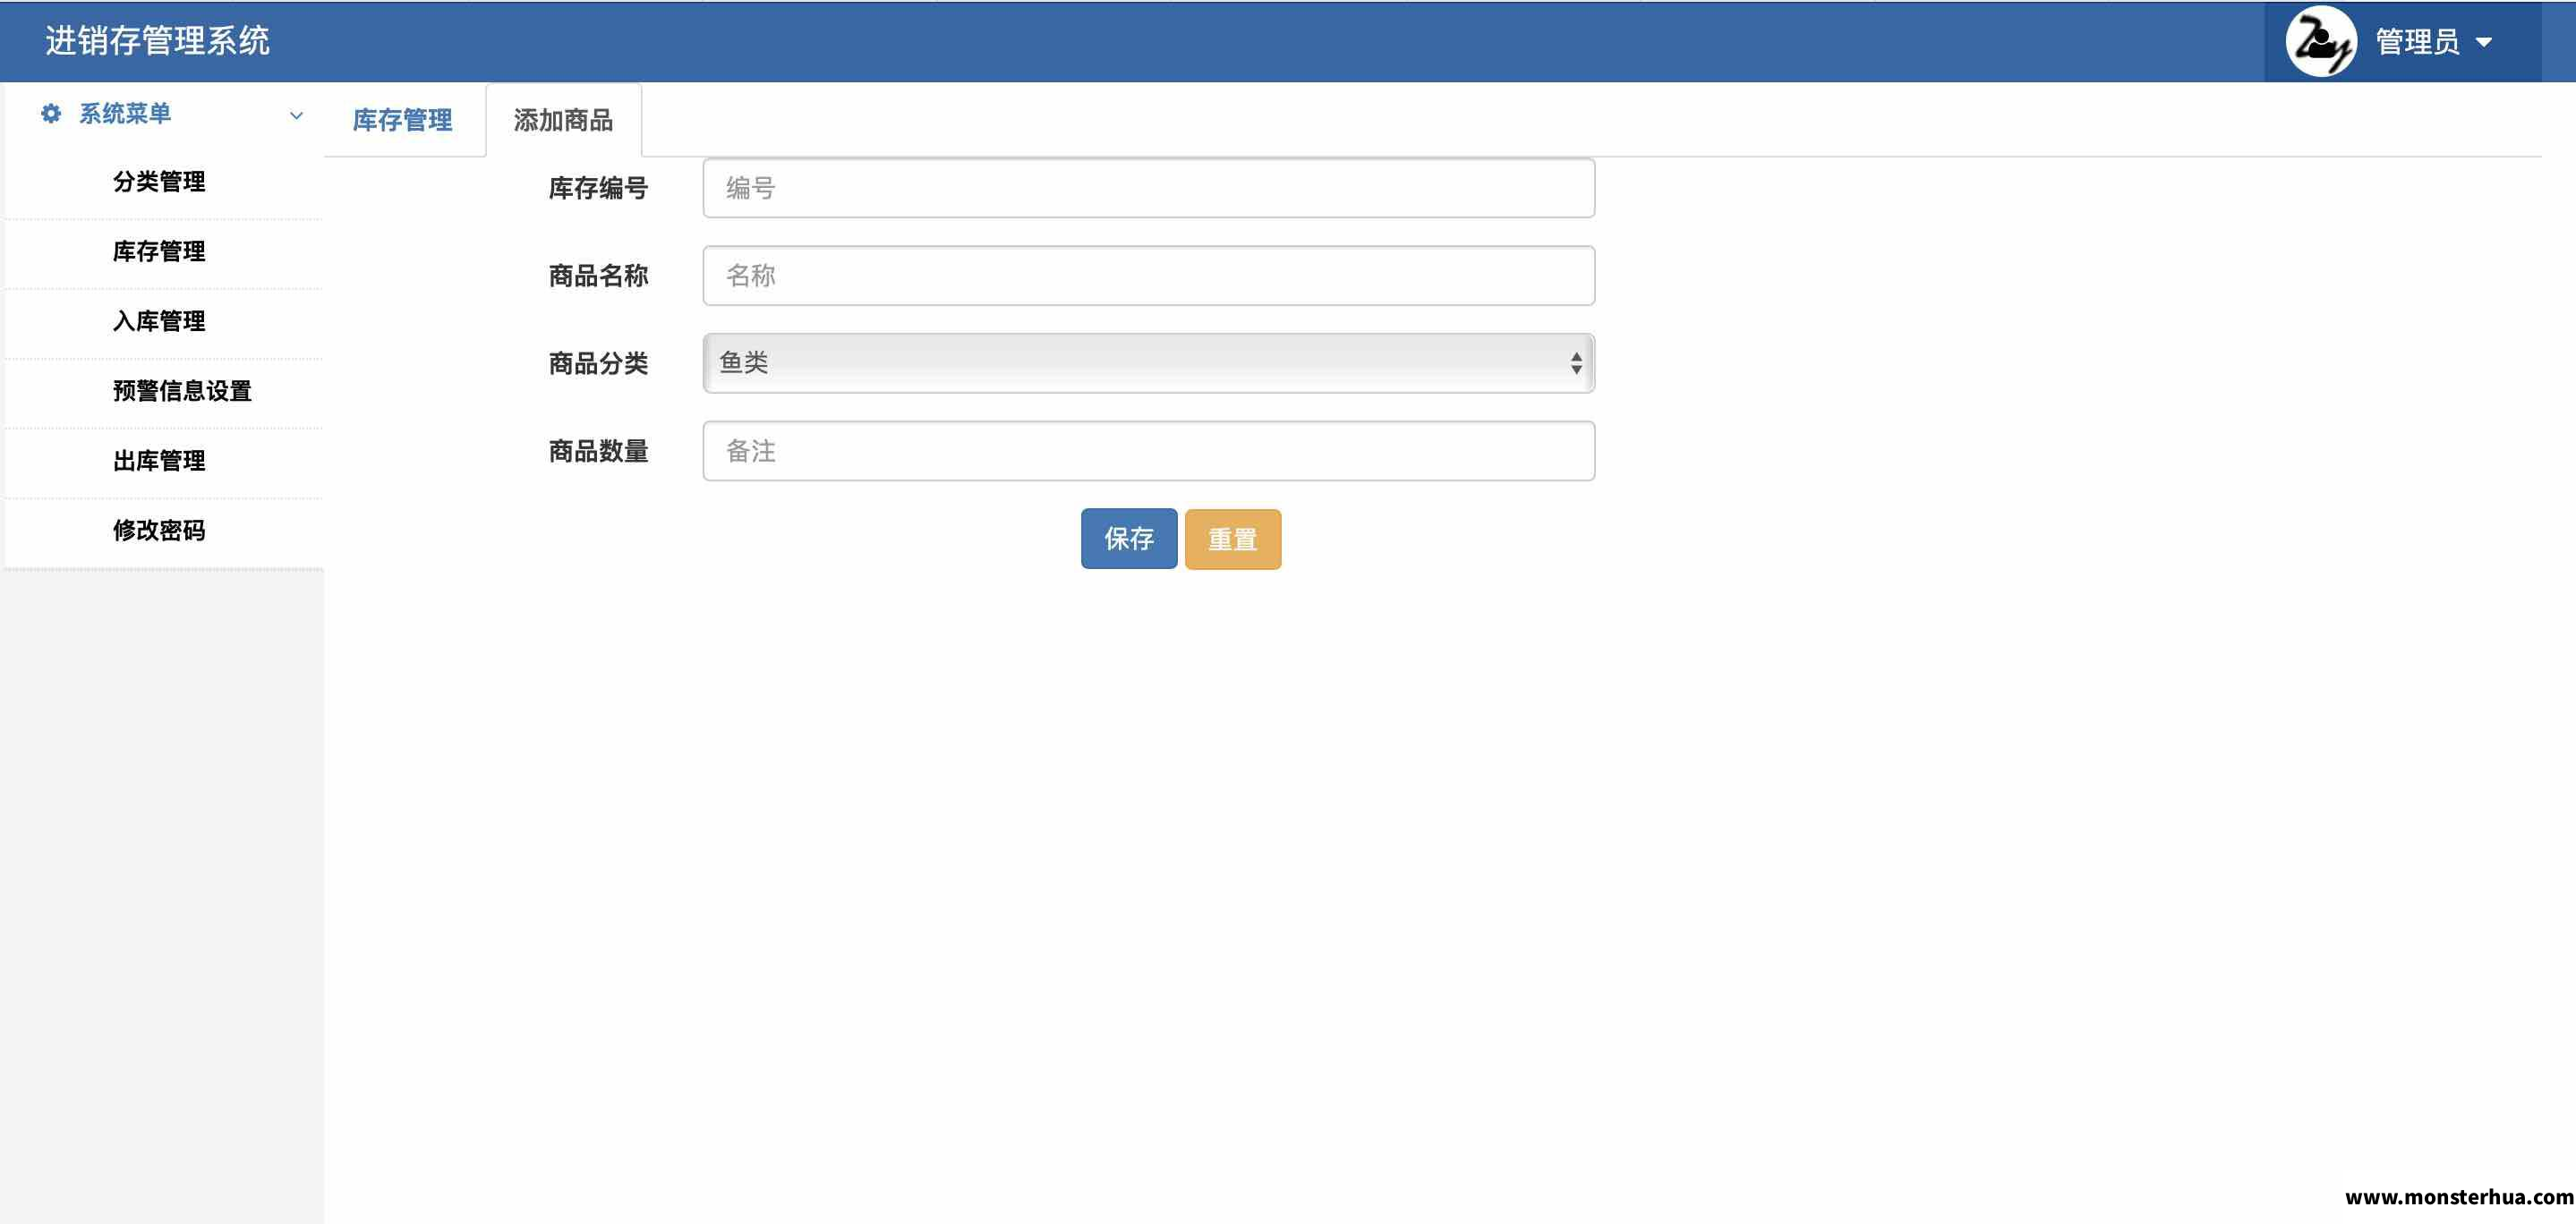Click the 保存 button
This screenshot has width=2576, height=1224.
point(1129,539)
